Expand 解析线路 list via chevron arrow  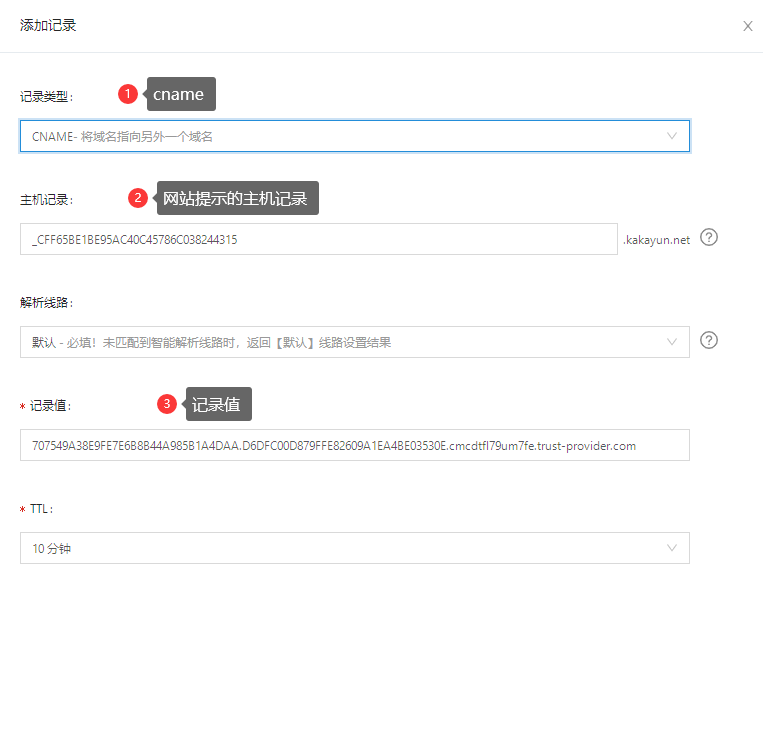[672, 342]
